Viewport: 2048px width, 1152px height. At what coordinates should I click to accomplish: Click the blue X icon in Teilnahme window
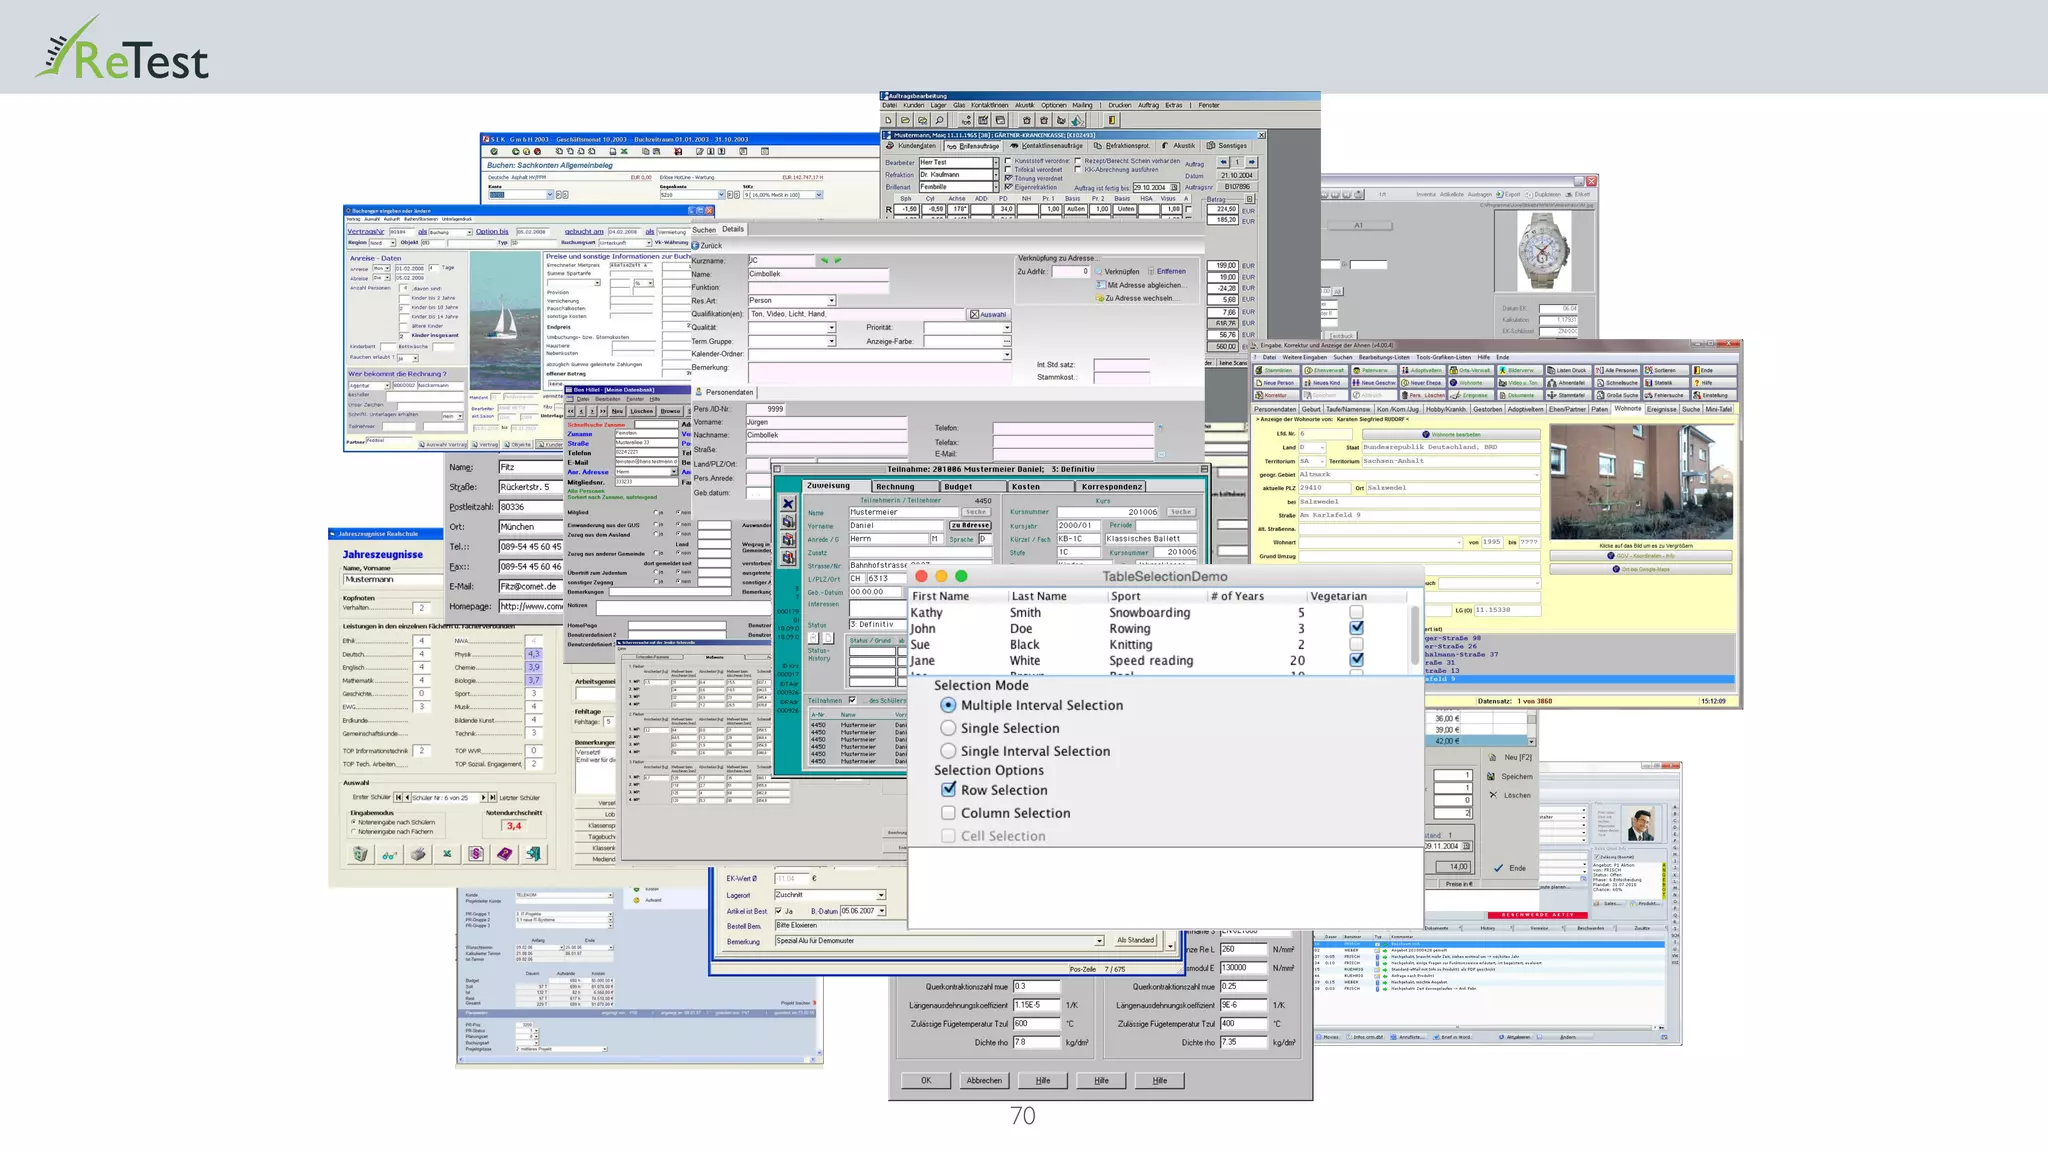click(x=788, y=504)
